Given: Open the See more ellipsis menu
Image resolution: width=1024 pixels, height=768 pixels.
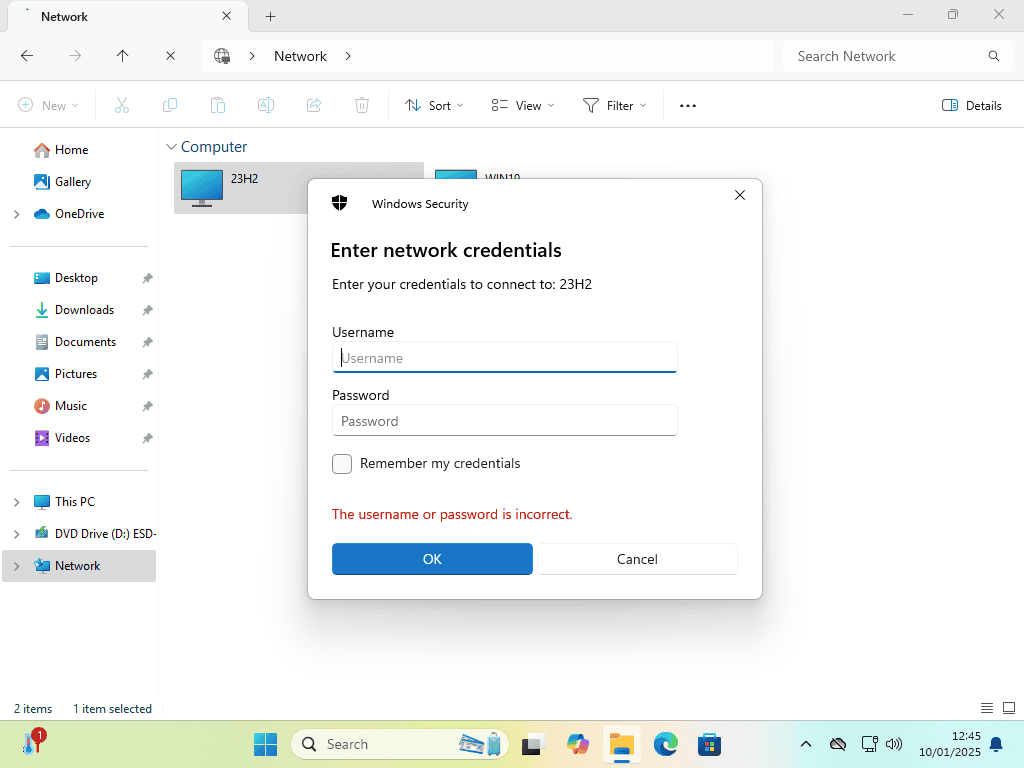Looking at the screenshot, I should [687, 106].
